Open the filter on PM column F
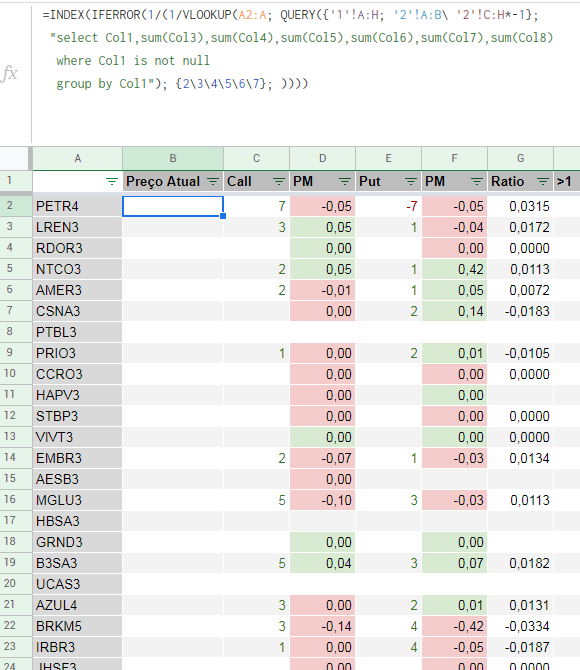Image resolution: width=580 pixels, height=670 pixels. click(x=477, y=182)
